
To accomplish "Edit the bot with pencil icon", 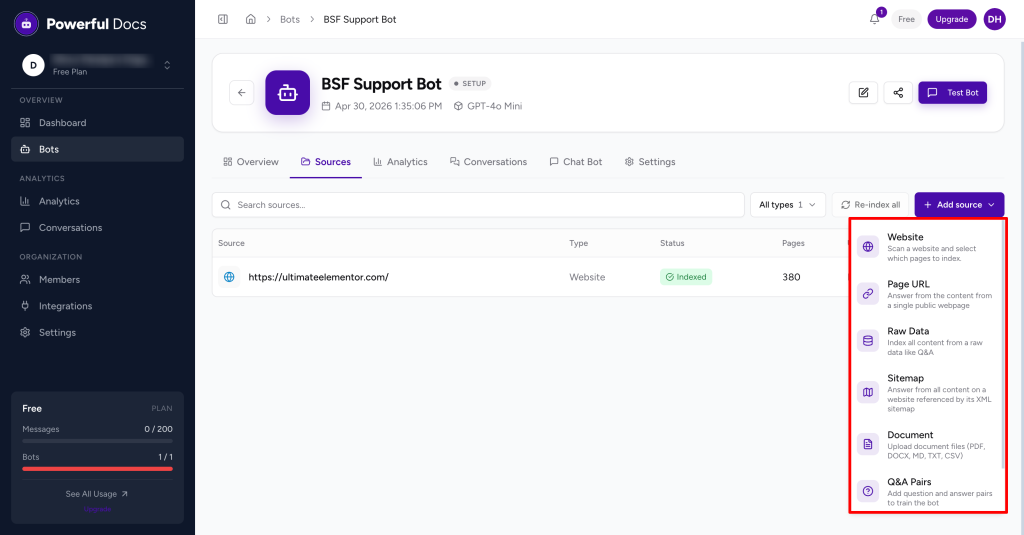I will tap(863, 93).
